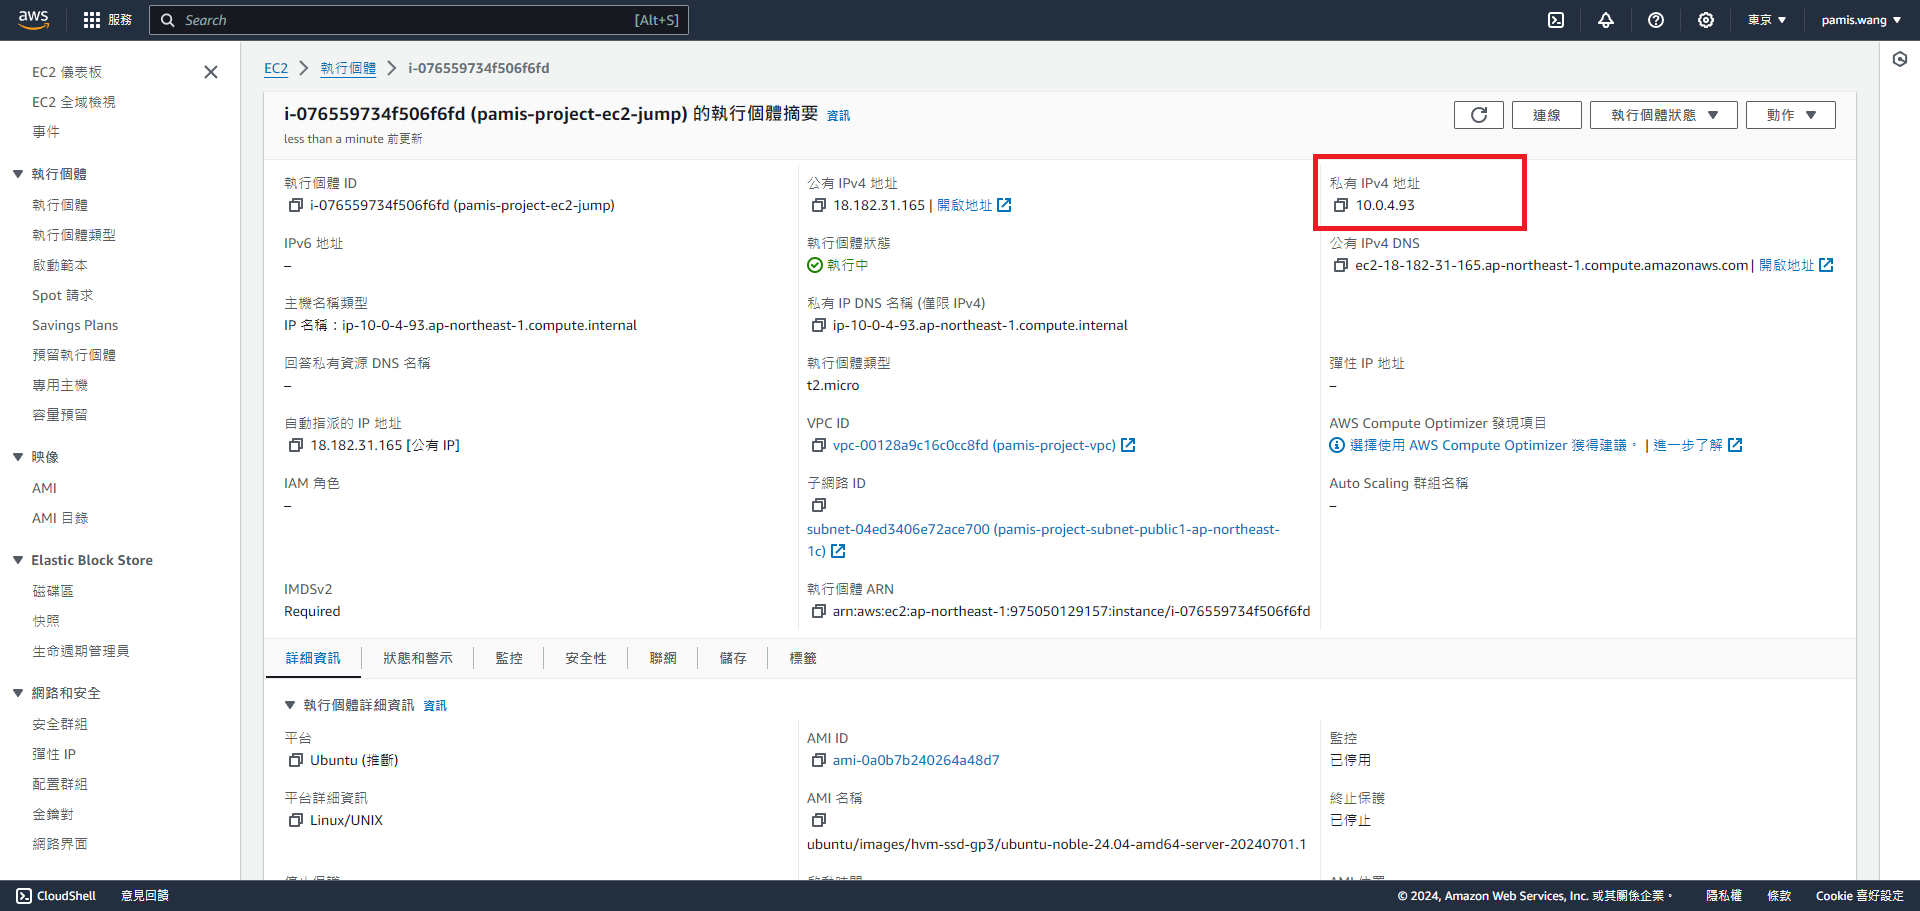The image size is (1920, 911).
Task: Collapse the 執行個體 sidebar section
Action: (18, 174)
